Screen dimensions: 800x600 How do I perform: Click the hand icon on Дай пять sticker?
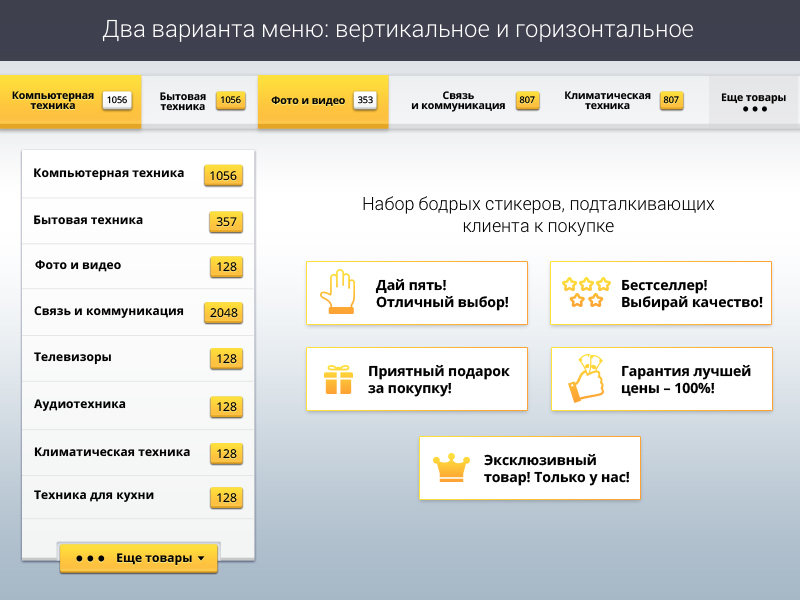click(x=338, y=291)
